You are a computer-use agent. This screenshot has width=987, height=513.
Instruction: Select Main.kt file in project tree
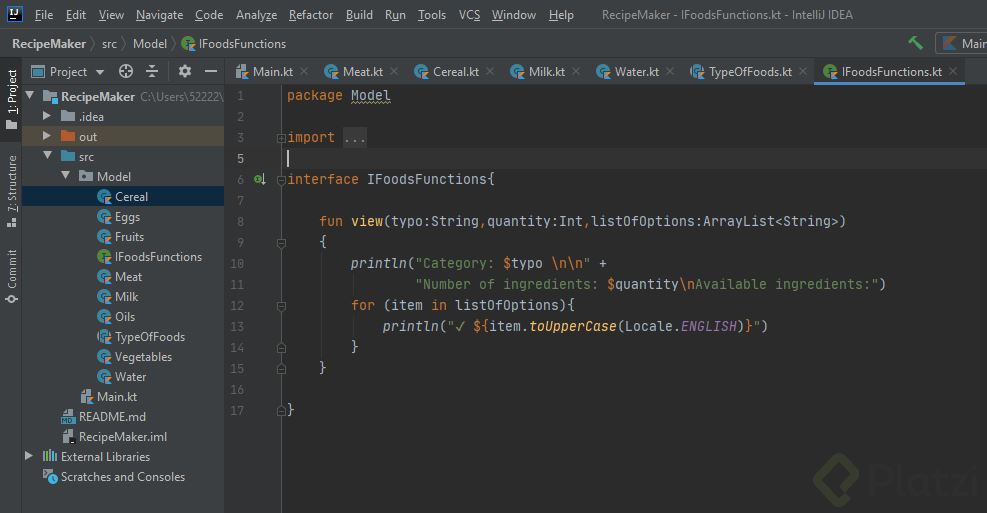(109, 397)
